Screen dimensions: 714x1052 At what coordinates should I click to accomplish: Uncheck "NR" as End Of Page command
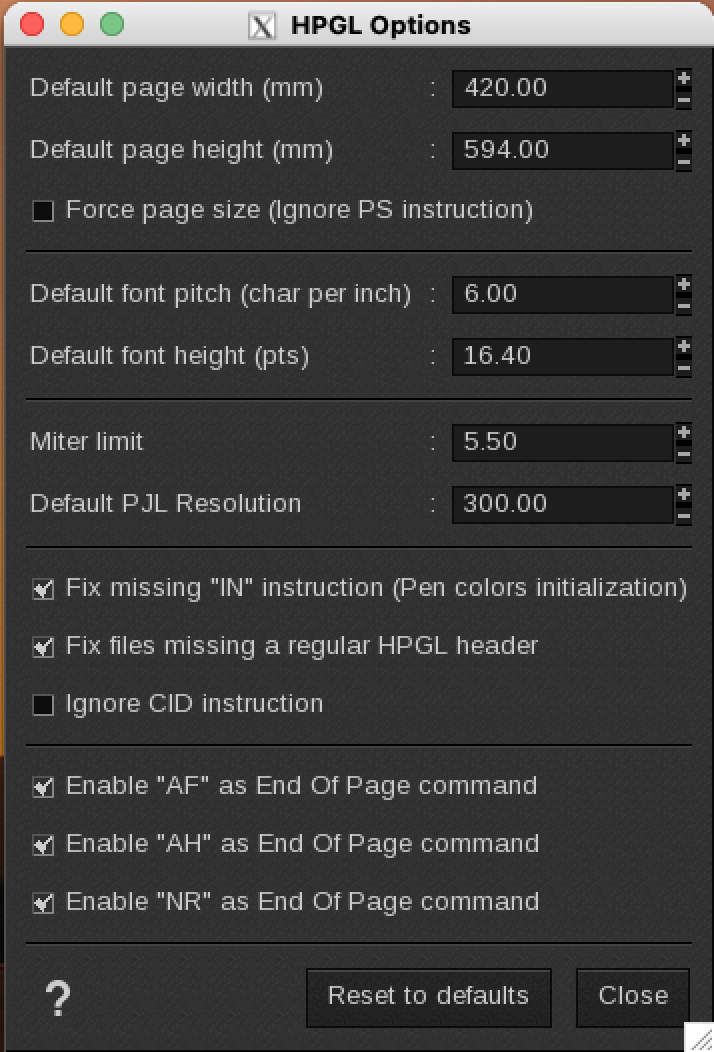point(43,903)
